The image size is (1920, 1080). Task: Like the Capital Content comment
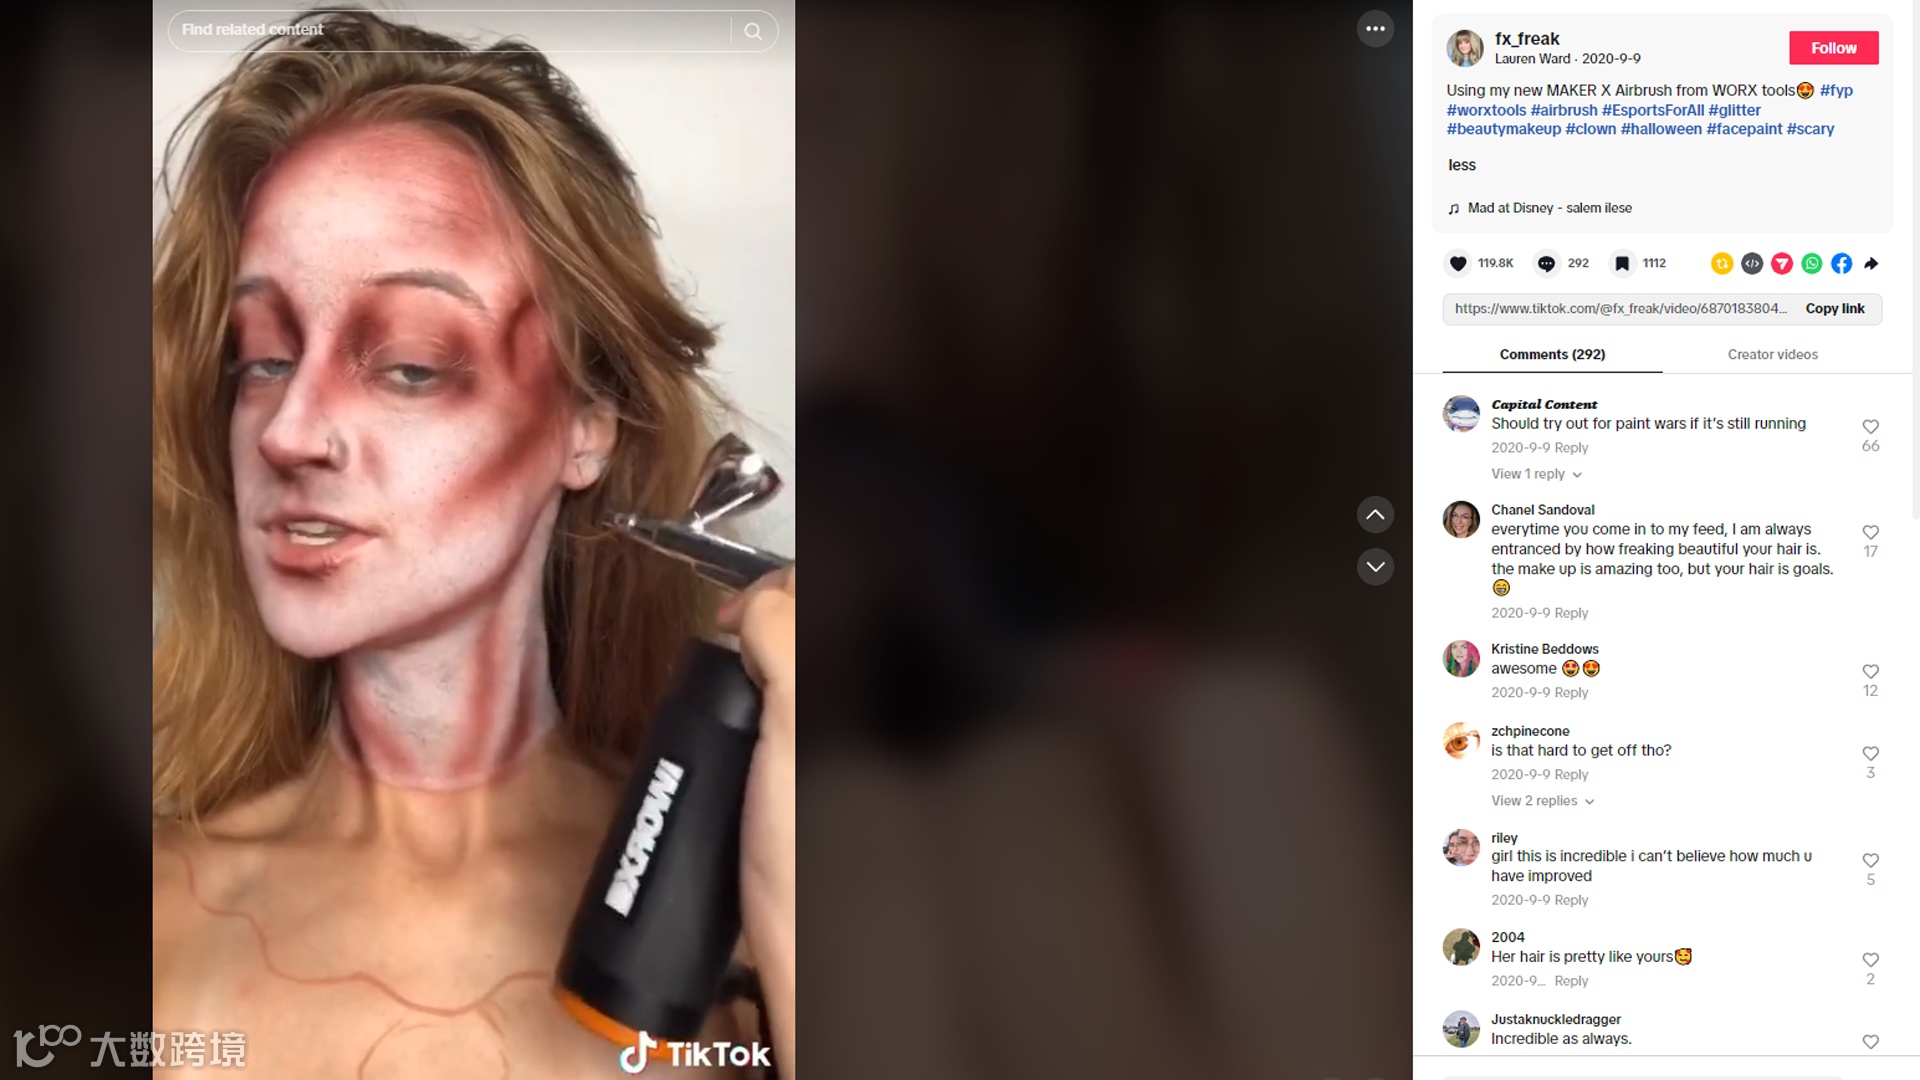[1870, 427]
